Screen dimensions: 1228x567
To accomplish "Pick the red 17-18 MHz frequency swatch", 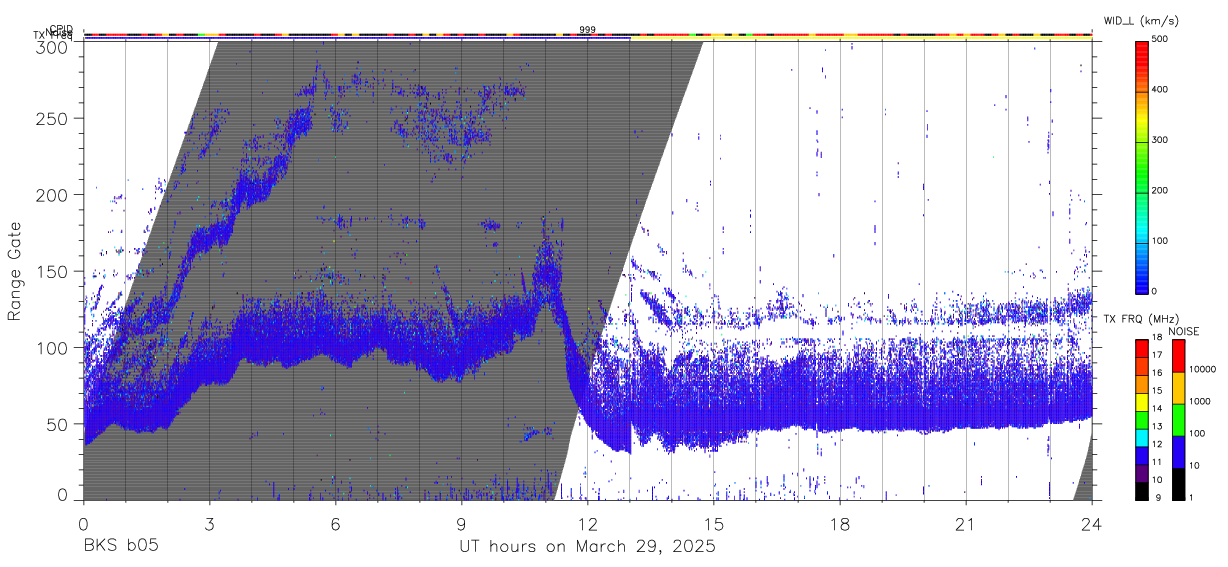I will [1142, 348].
